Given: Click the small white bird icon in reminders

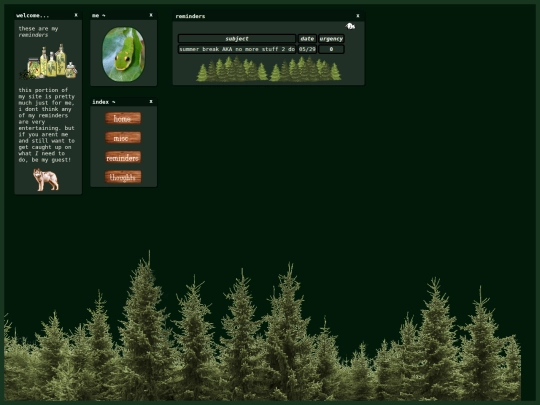Looking at the screenshot, I should click(350, 26).
